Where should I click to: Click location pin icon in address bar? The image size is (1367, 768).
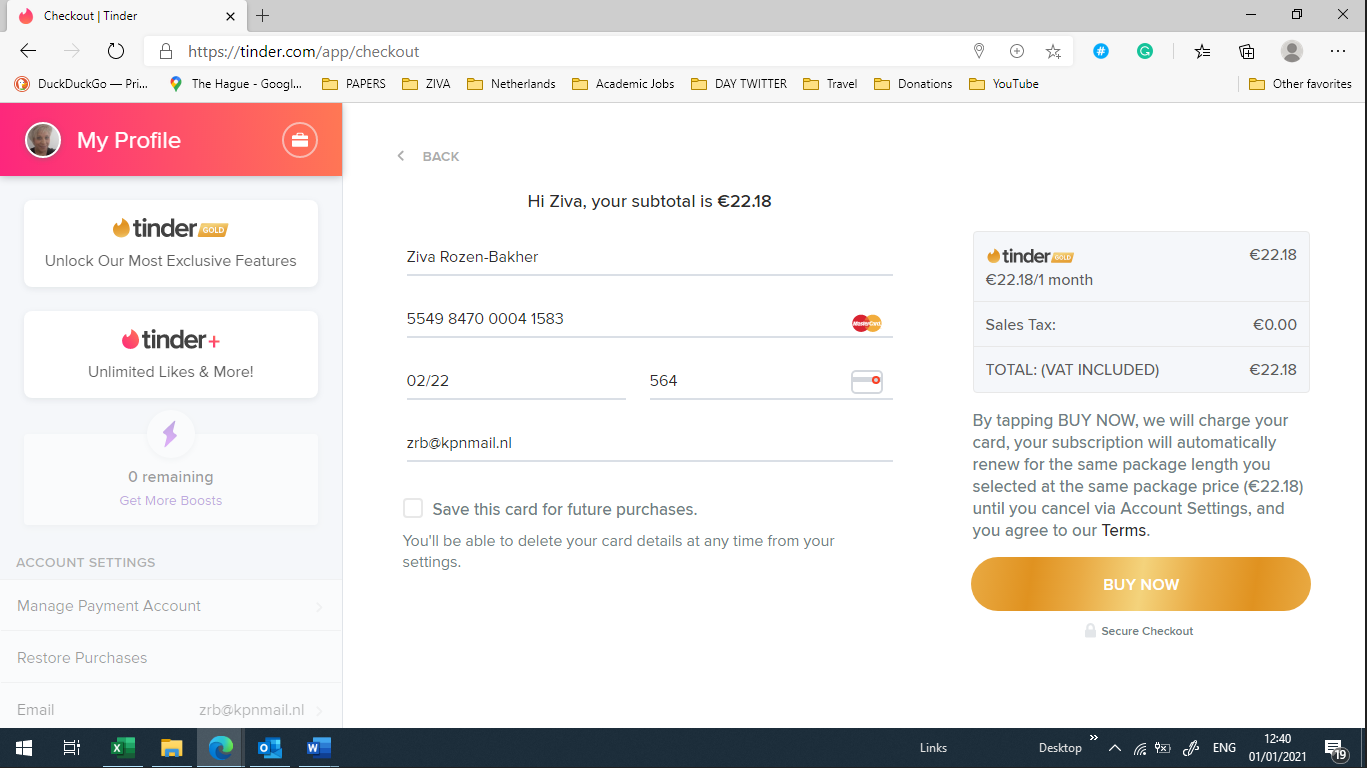pos(979,51)
